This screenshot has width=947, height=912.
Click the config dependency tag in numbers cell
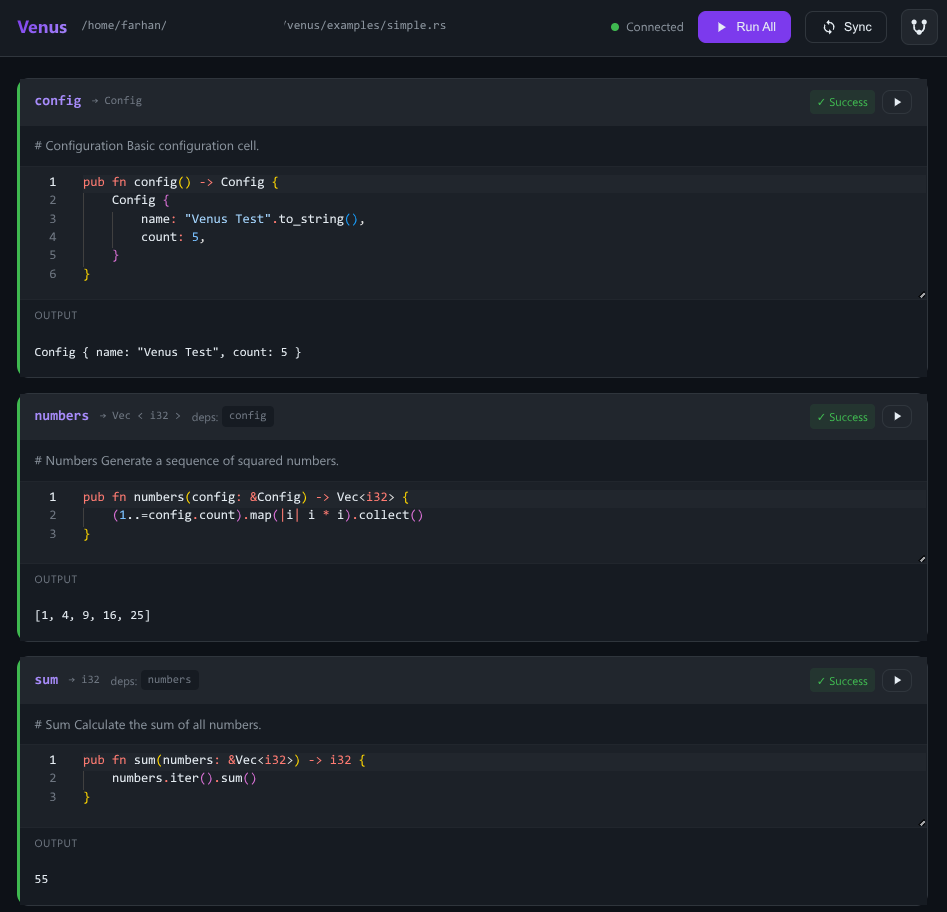click(x=248, y=416)
